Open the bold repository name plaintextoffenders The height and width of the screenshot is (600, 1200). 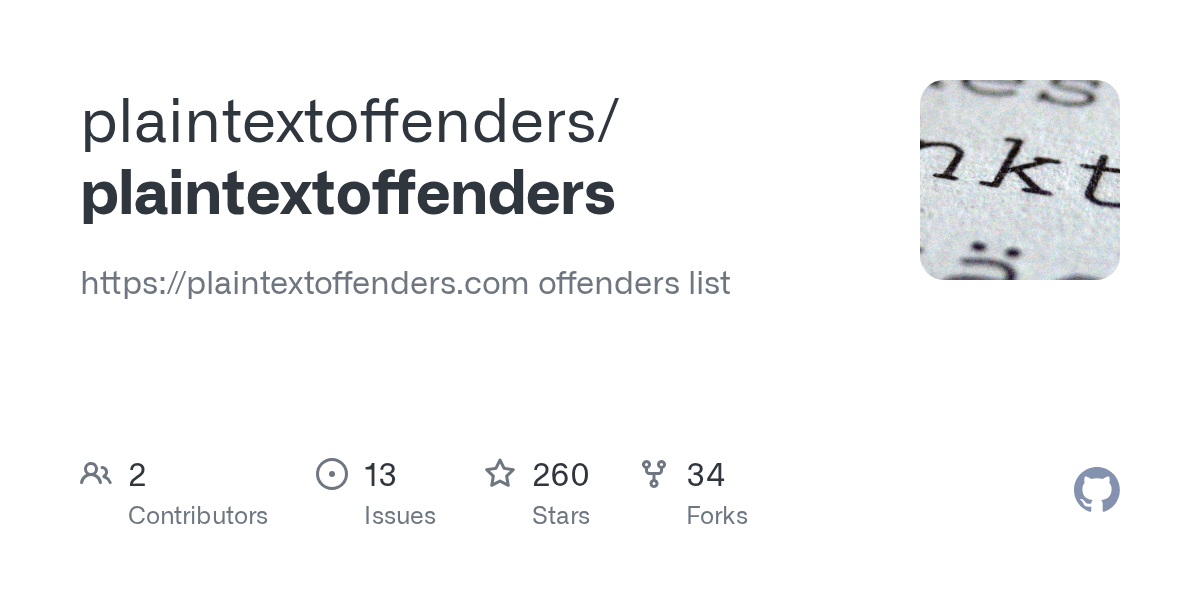pyautogui.click(x=348, y=194)
